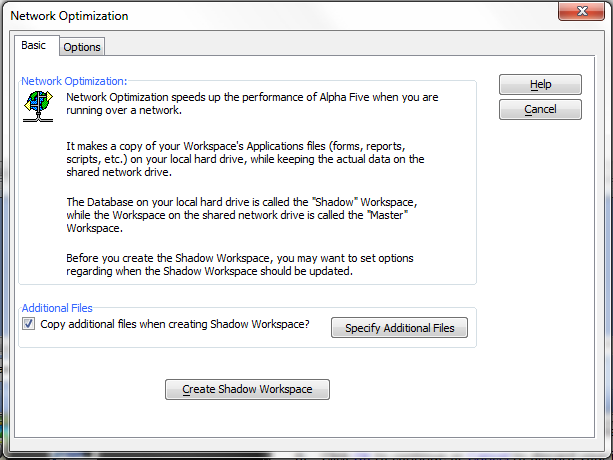Click the Network Optimization globe icon
The image size is (613, 460).
38,106
